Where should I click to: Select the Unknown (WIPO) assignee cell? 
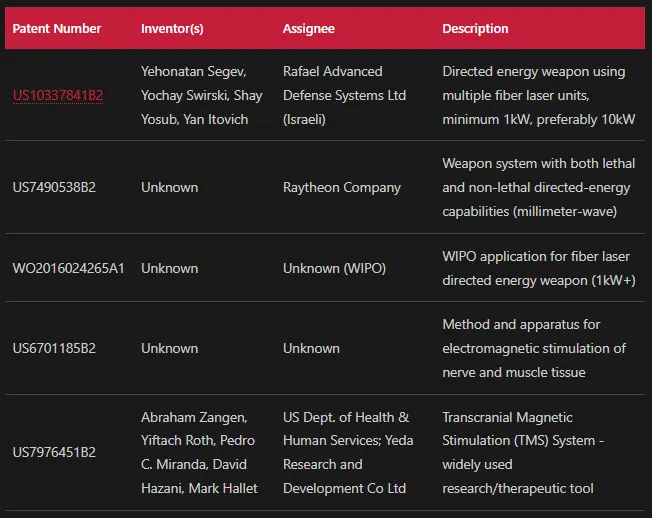[x=334, y=268]
